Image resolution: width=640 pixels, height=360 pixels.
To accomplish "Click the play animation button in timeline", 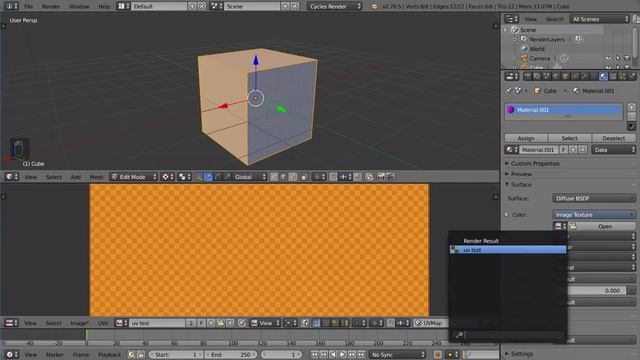I will [342, 355].
